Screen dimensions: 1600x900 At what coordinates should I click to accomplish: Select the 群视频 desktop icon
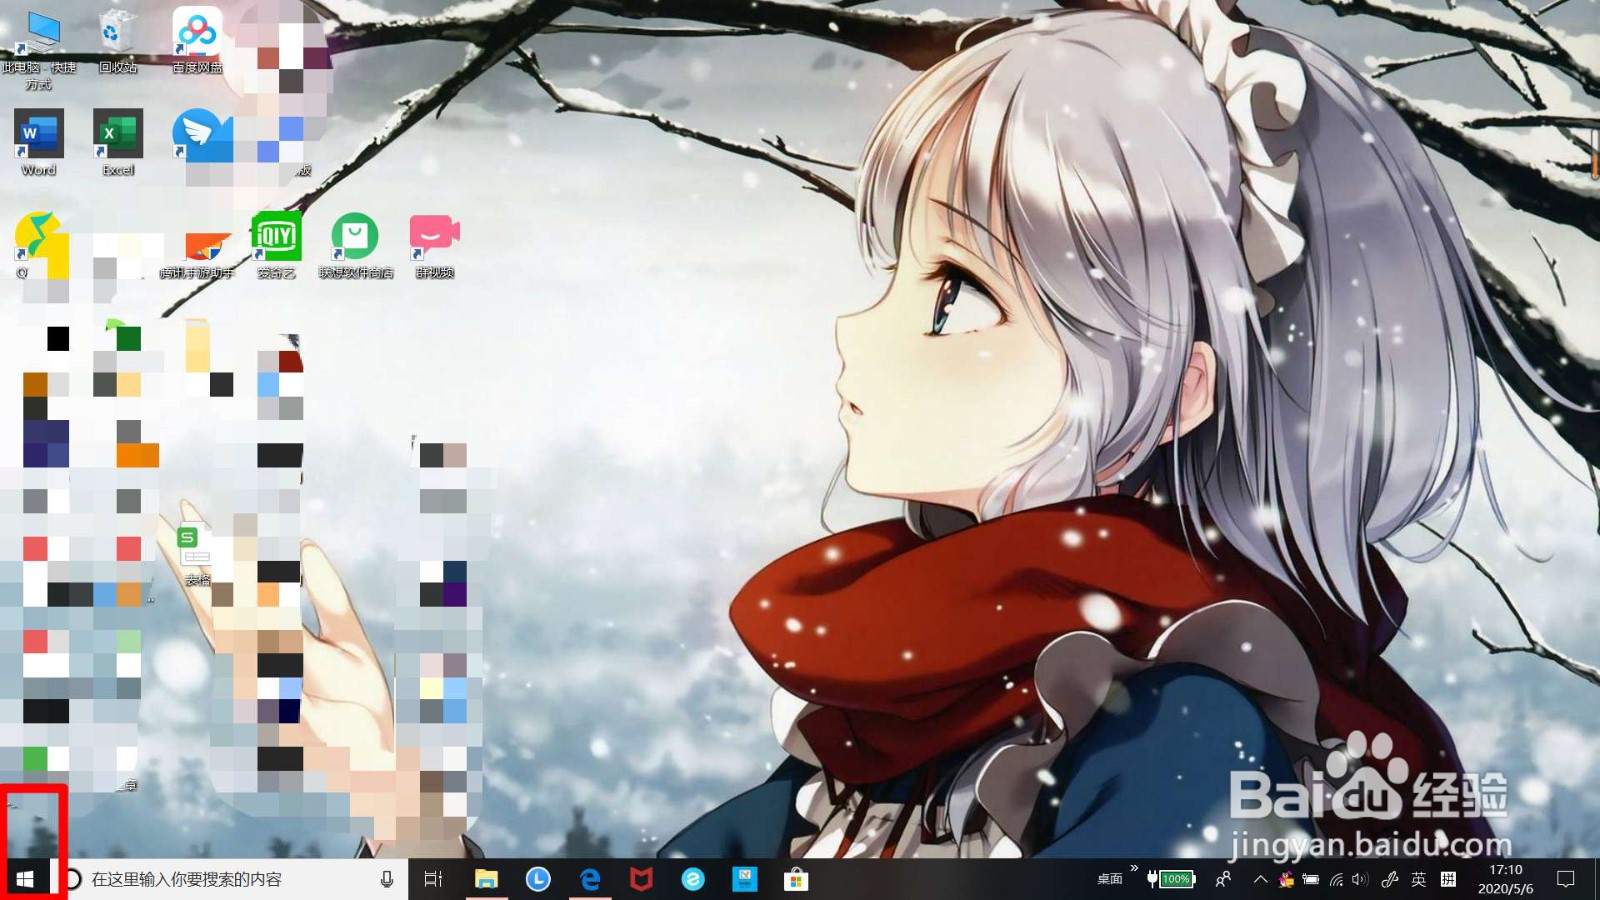coord(434,245)
